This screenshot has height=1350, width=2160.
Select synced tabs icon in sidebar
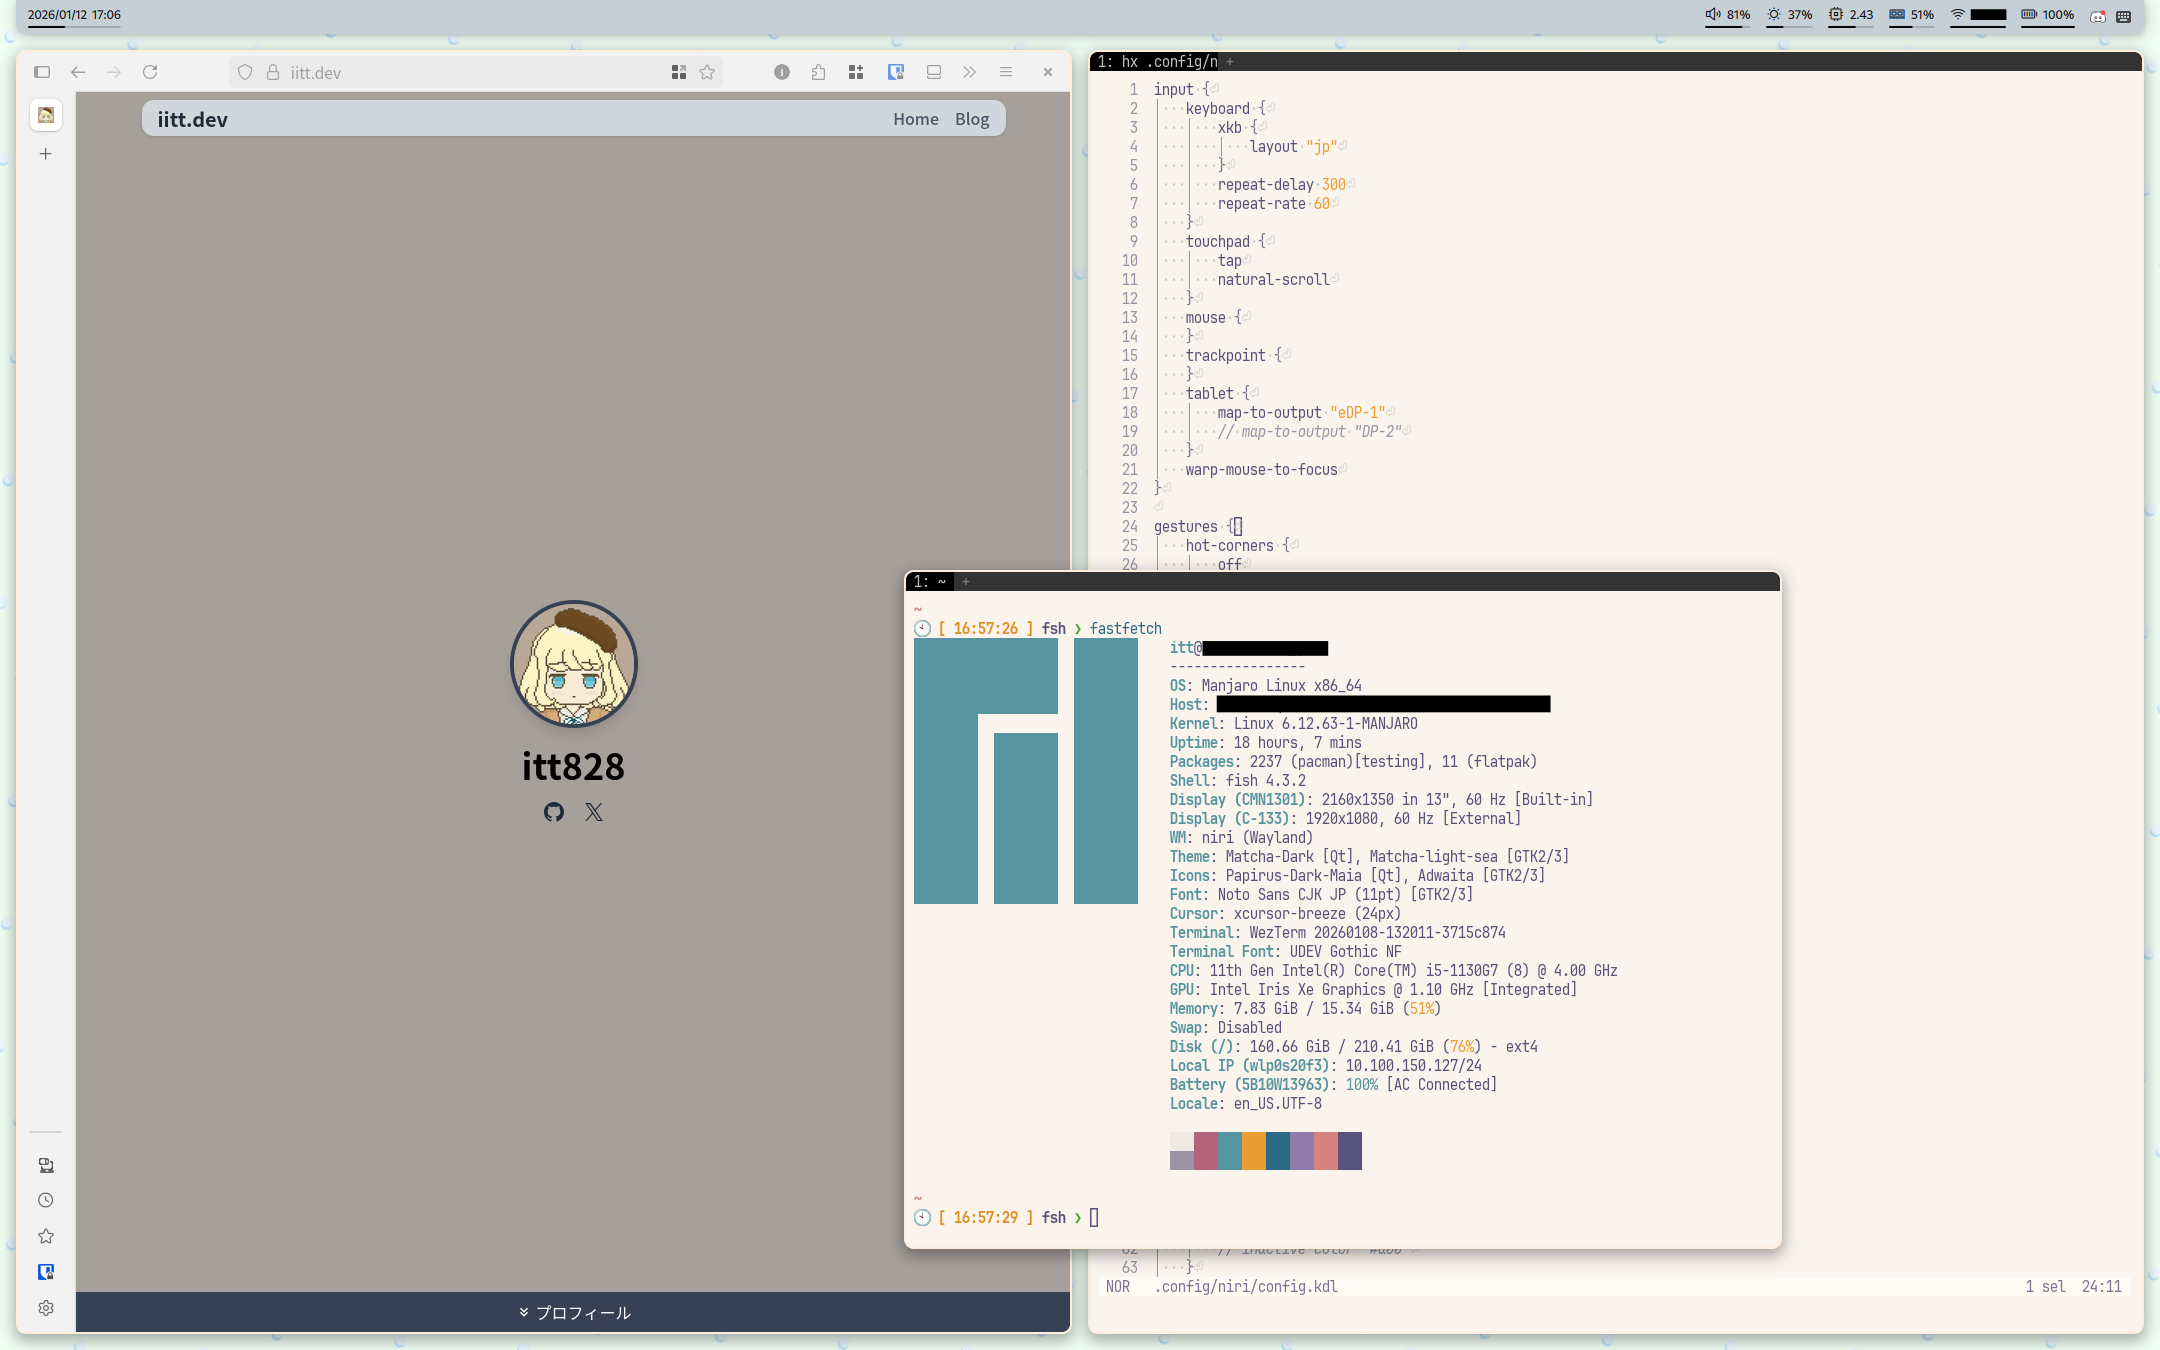[x=45, y=1165]
